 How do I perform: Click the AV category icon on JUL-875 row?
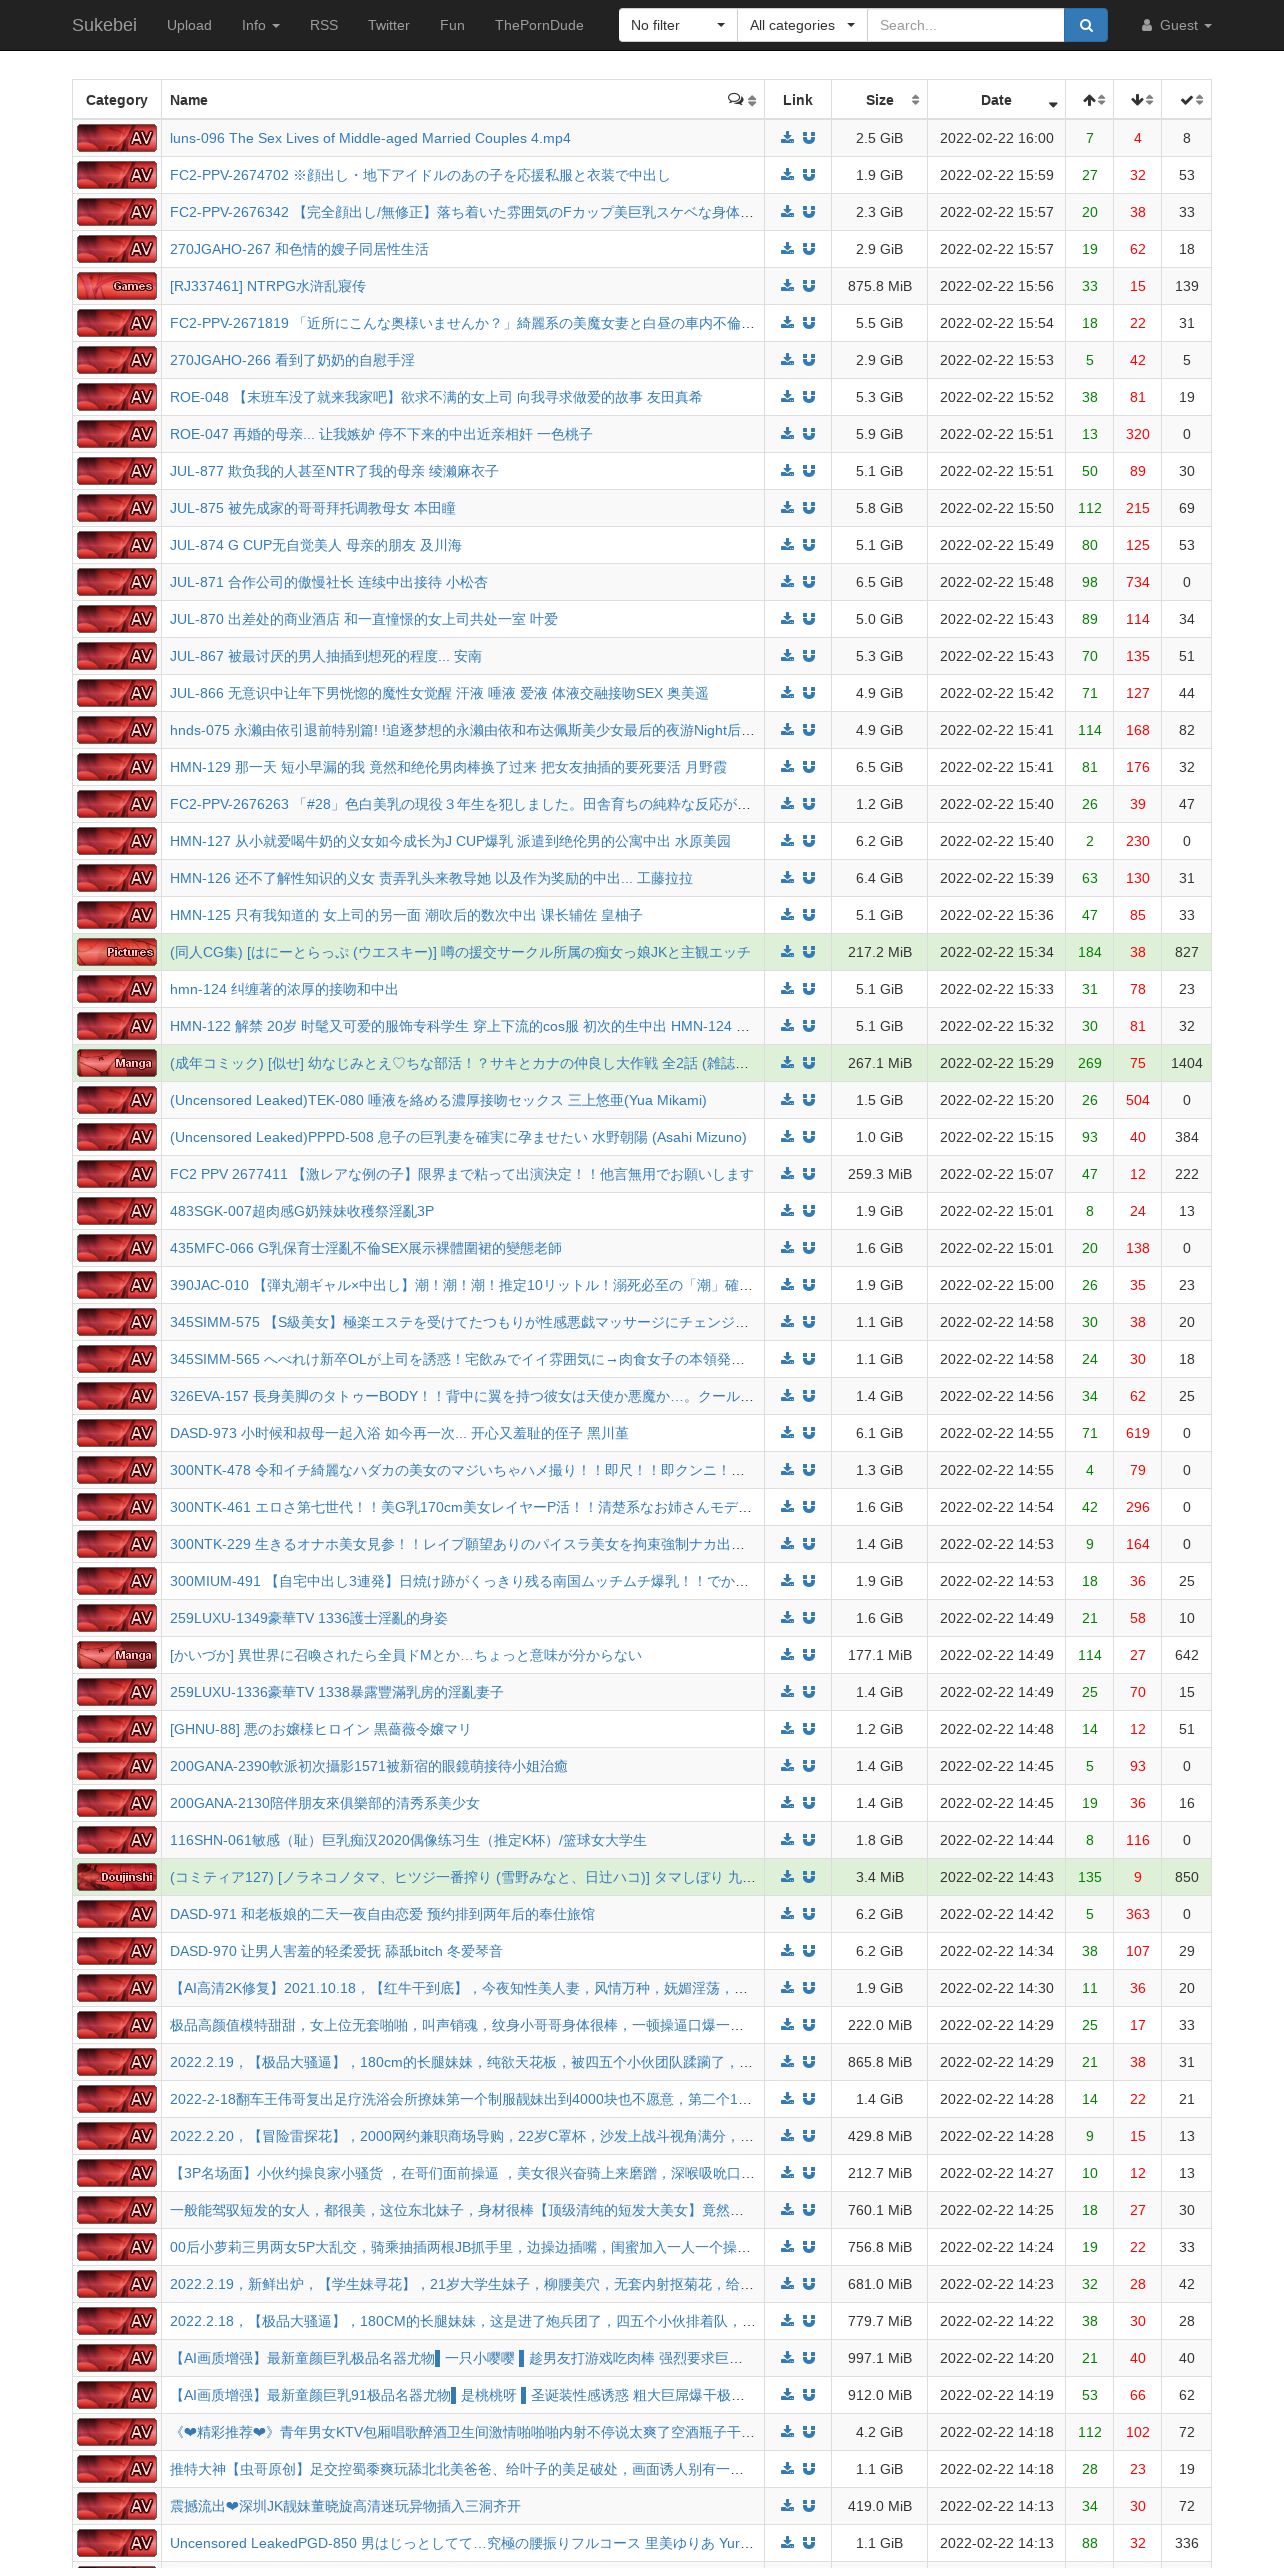(x=117, y=508)
